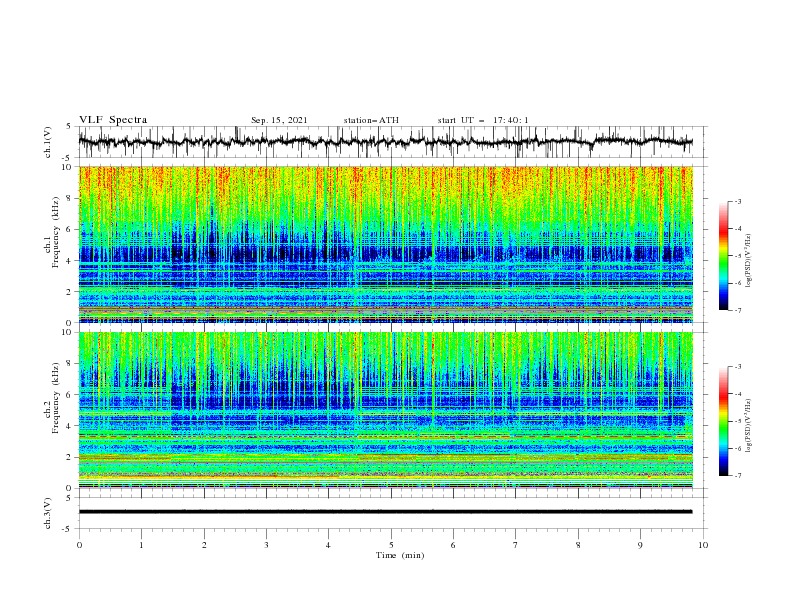The width and height of the screenshot is (792, 612).
Task: Click the "start UT = 17:40: 1" text
Action: point(483,120)
